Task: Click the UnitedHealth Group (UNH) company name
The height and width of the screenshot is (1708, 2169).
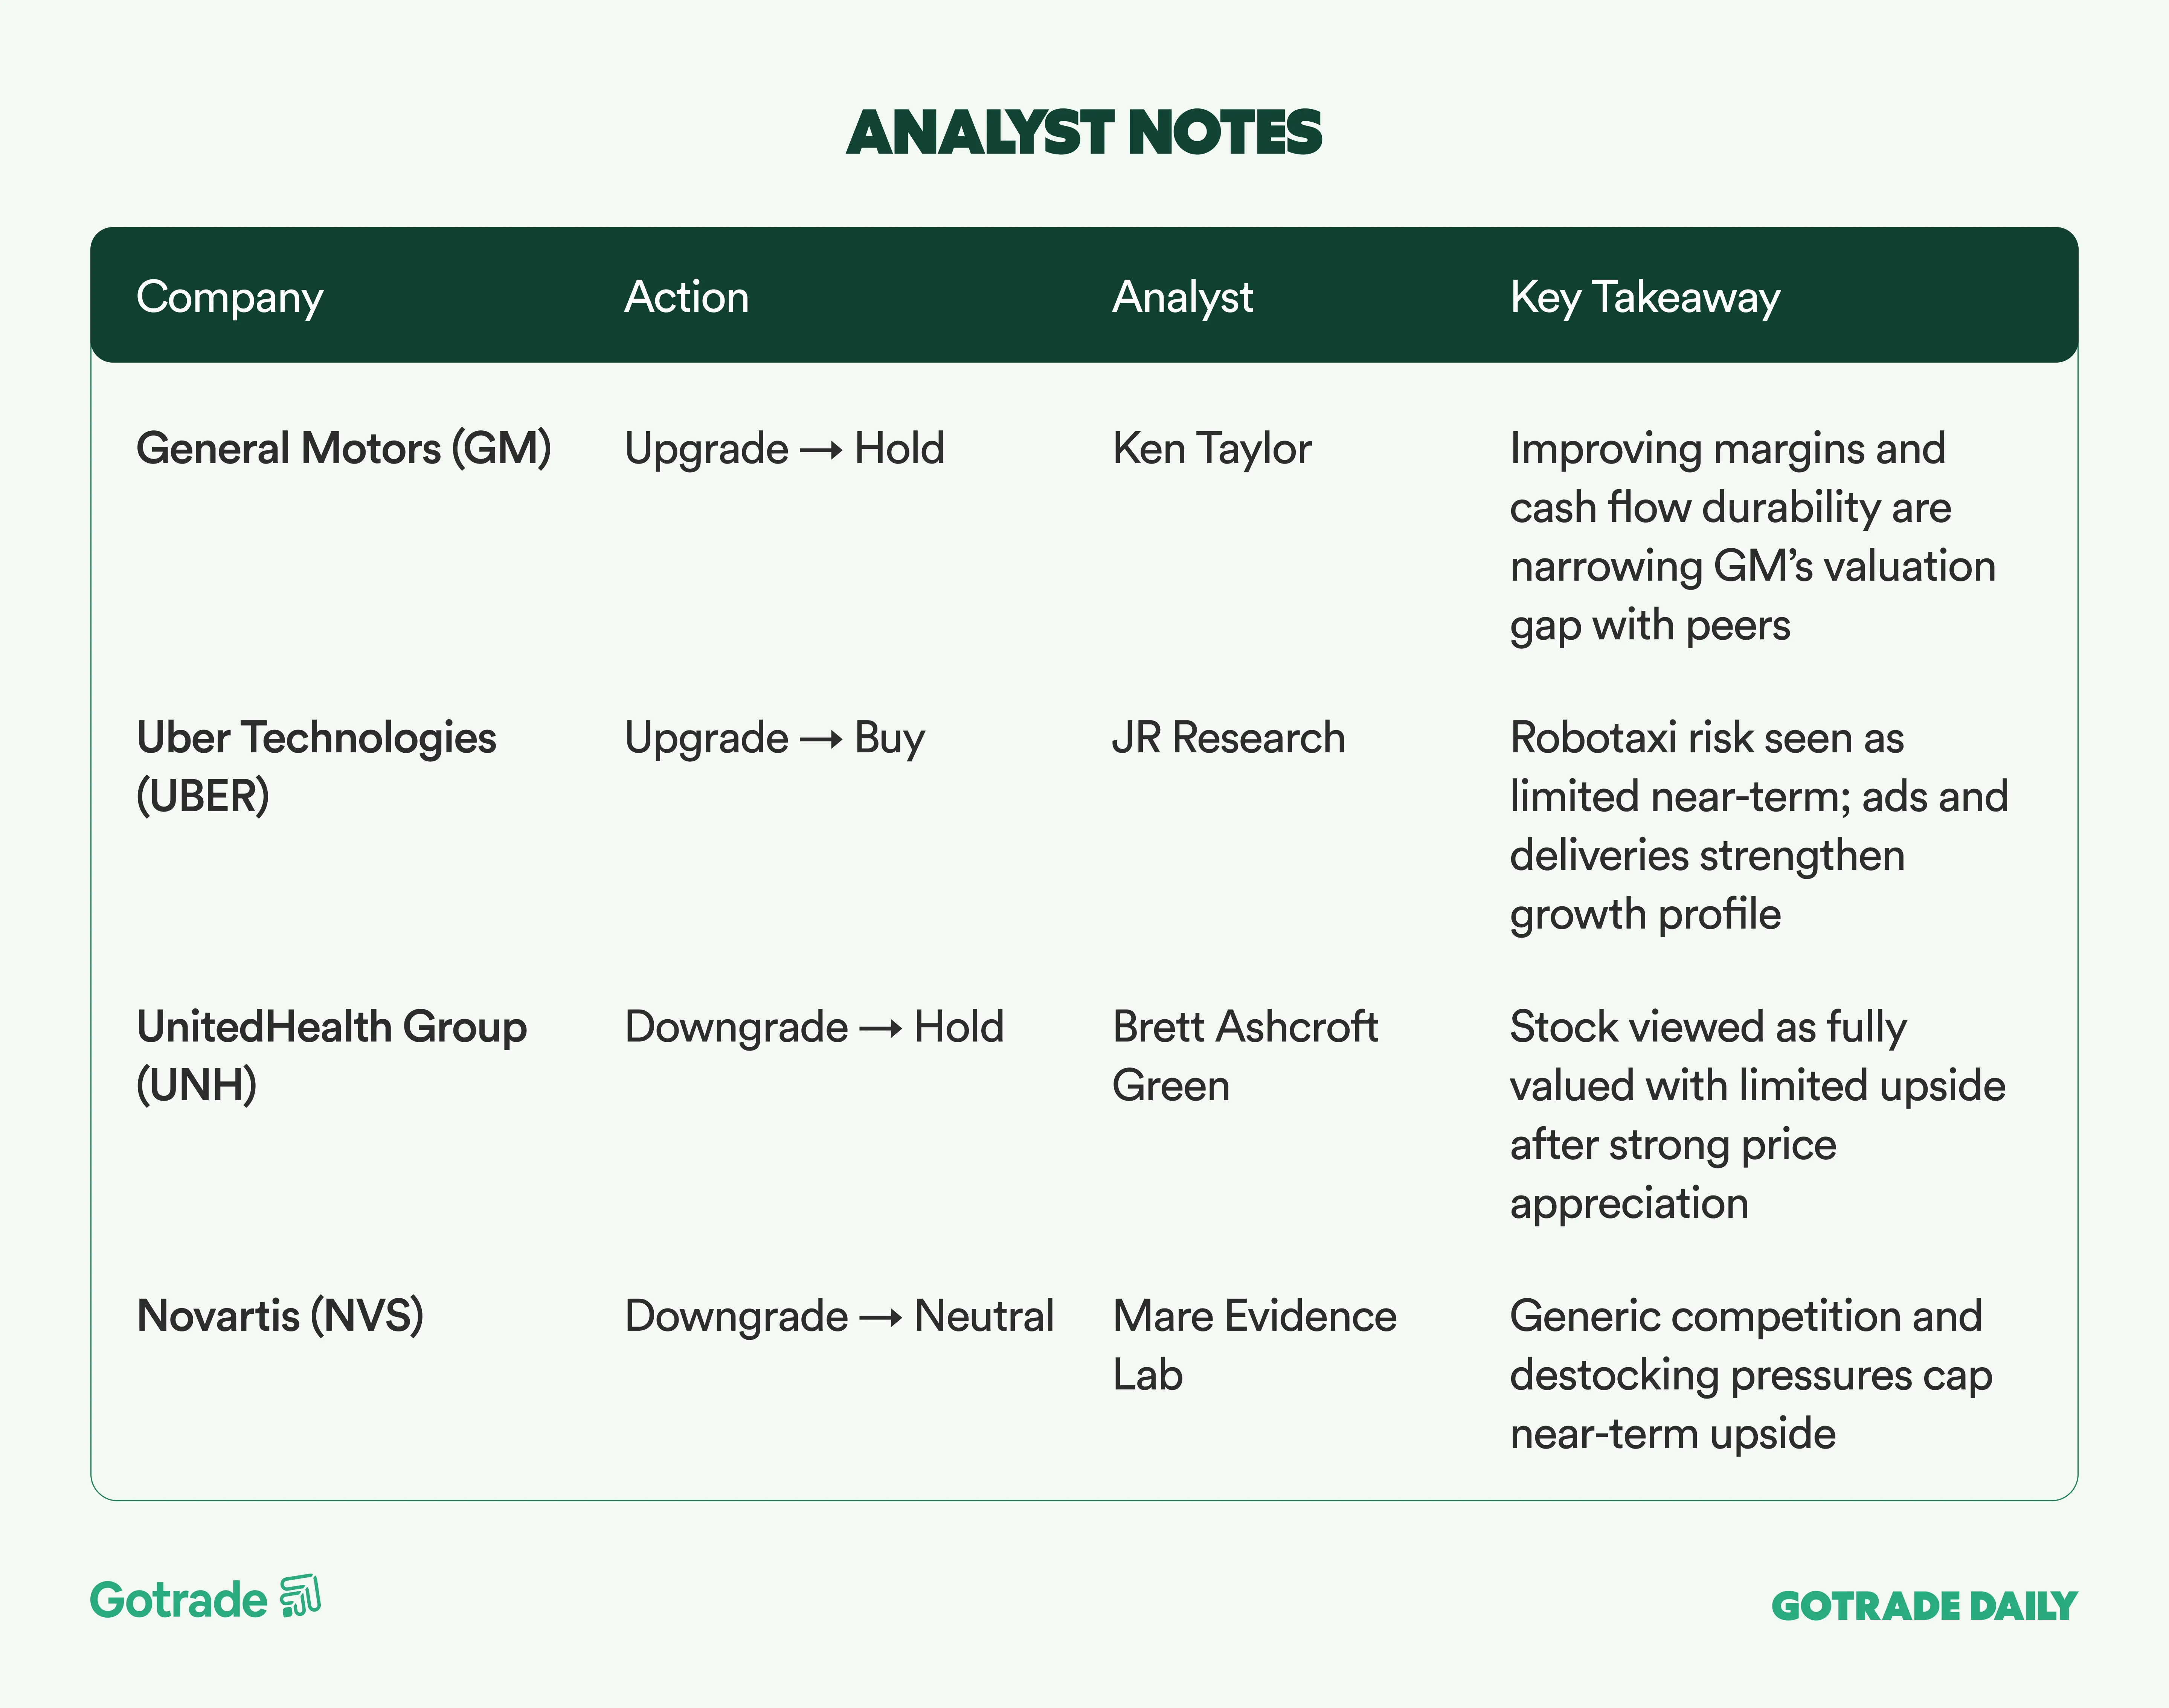Action: click(x=331, y=1055)
